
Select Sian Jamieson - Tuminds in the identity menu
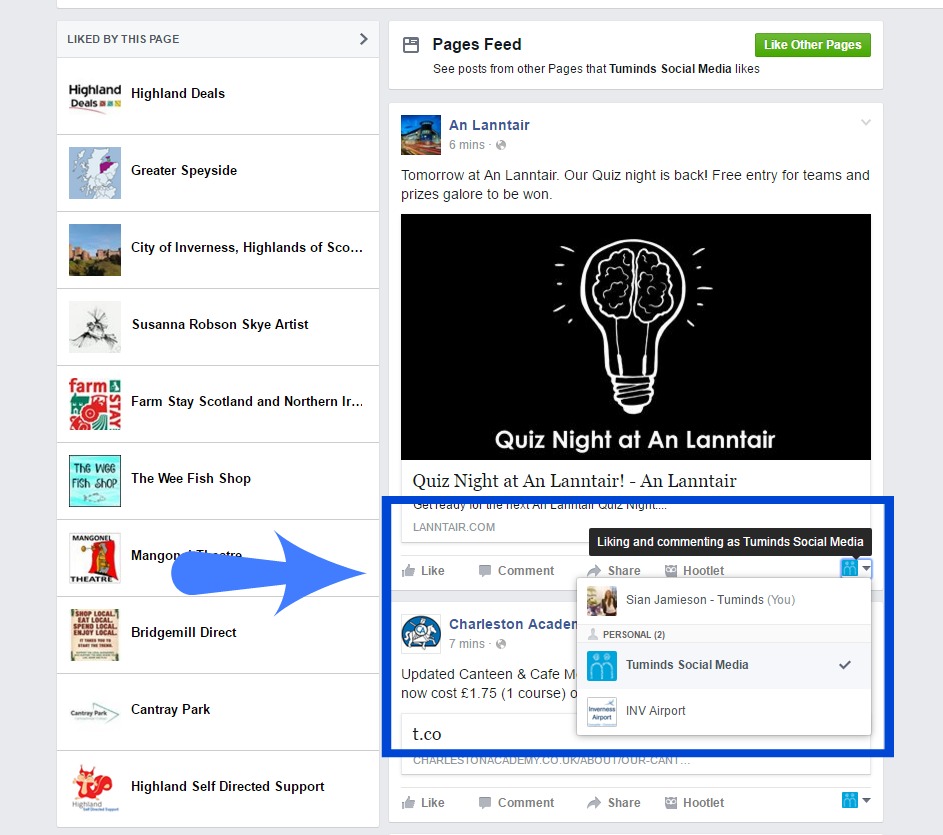[x=723, y=600]
